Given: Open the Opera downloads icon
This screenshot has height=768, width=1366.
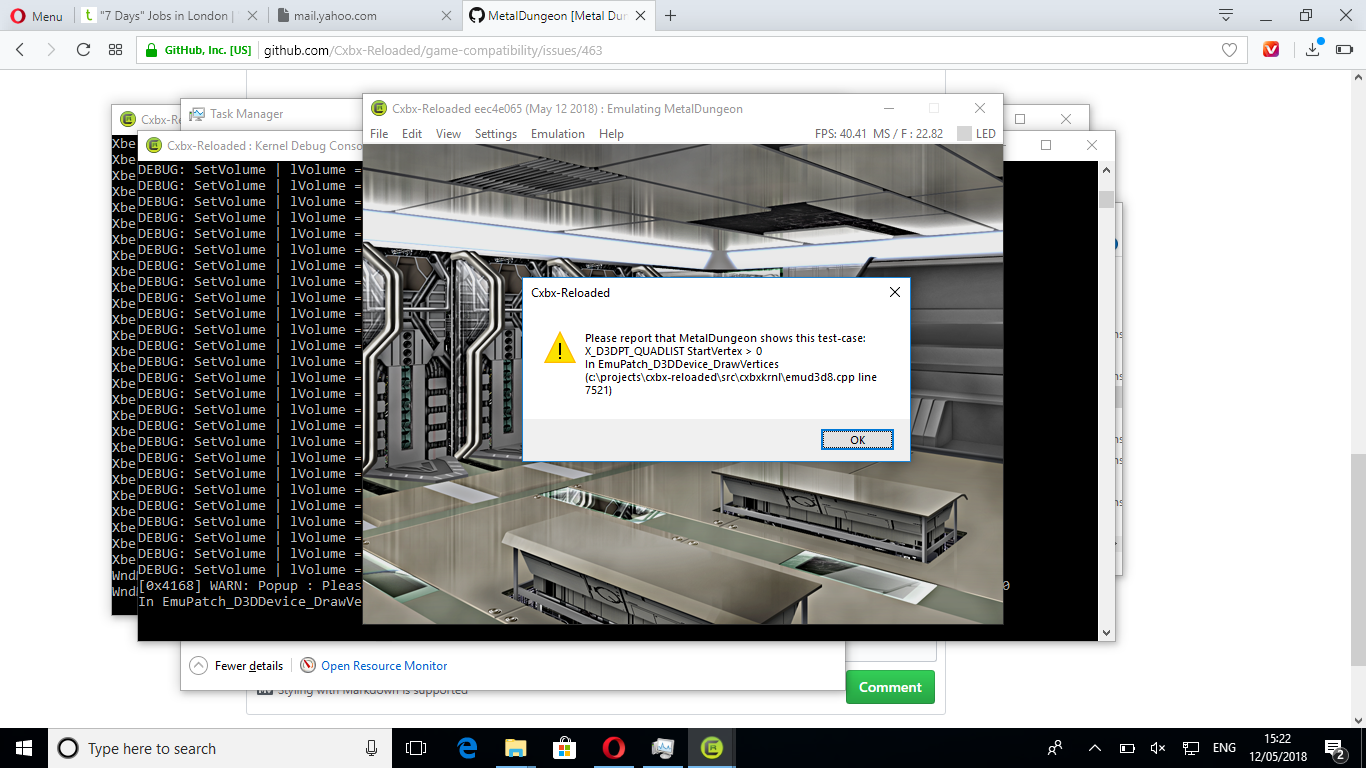Looking at the screenshot, I should (1313, 50).
